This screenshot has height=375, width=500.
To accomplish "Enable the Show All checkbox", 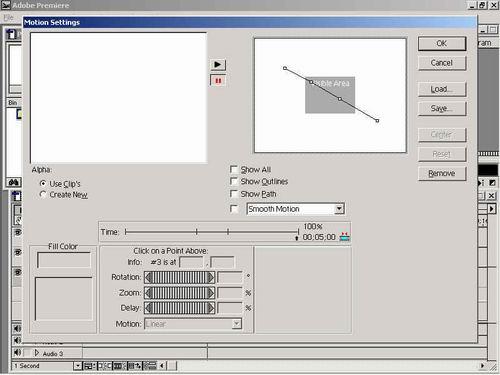I will pos(234,169).
